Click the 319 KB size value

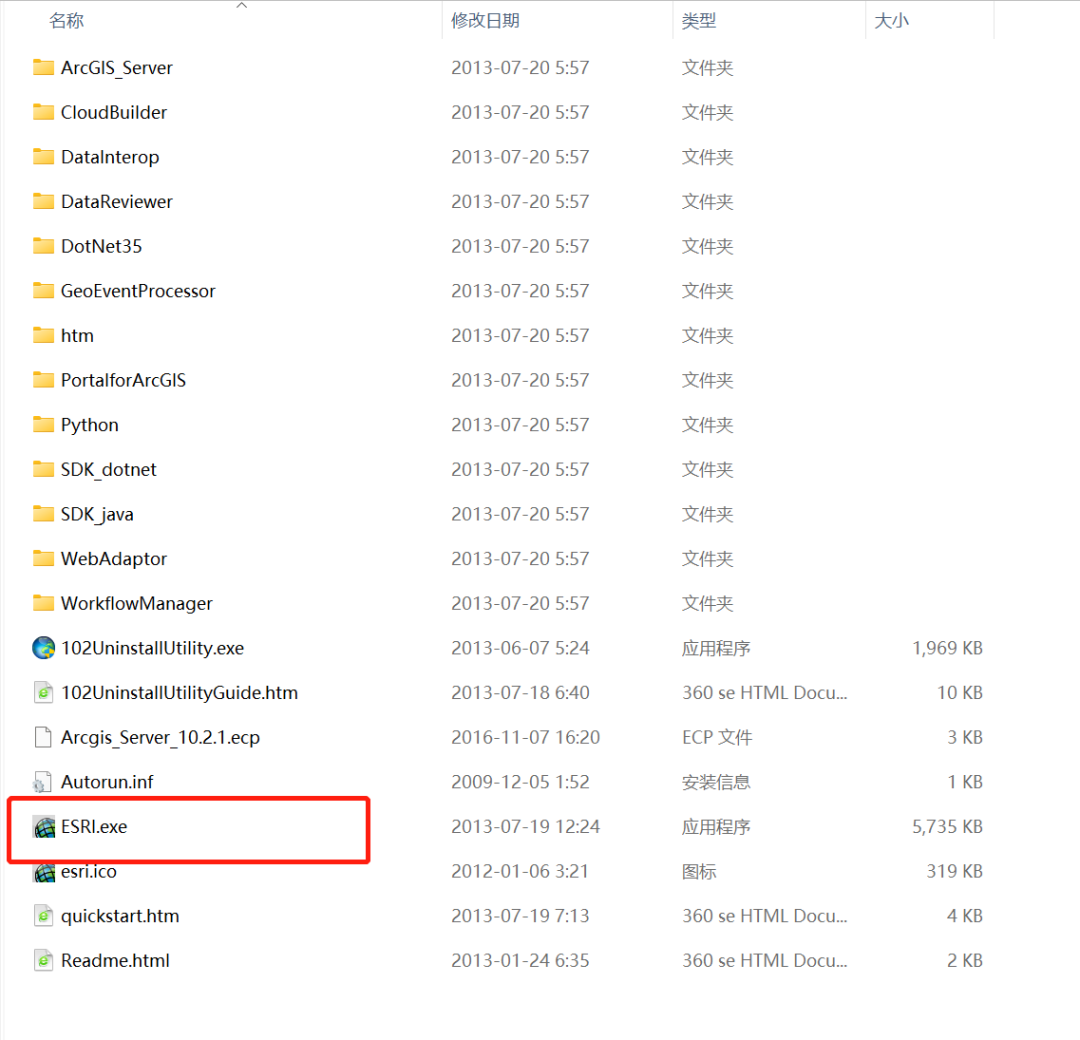click(x=955, y=871)
